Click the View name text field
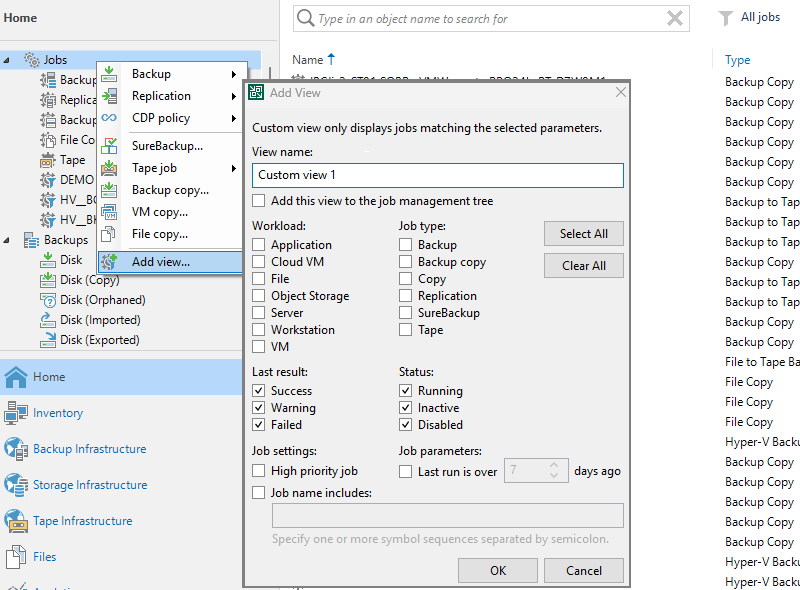The image size is (800, 590). 437,175
